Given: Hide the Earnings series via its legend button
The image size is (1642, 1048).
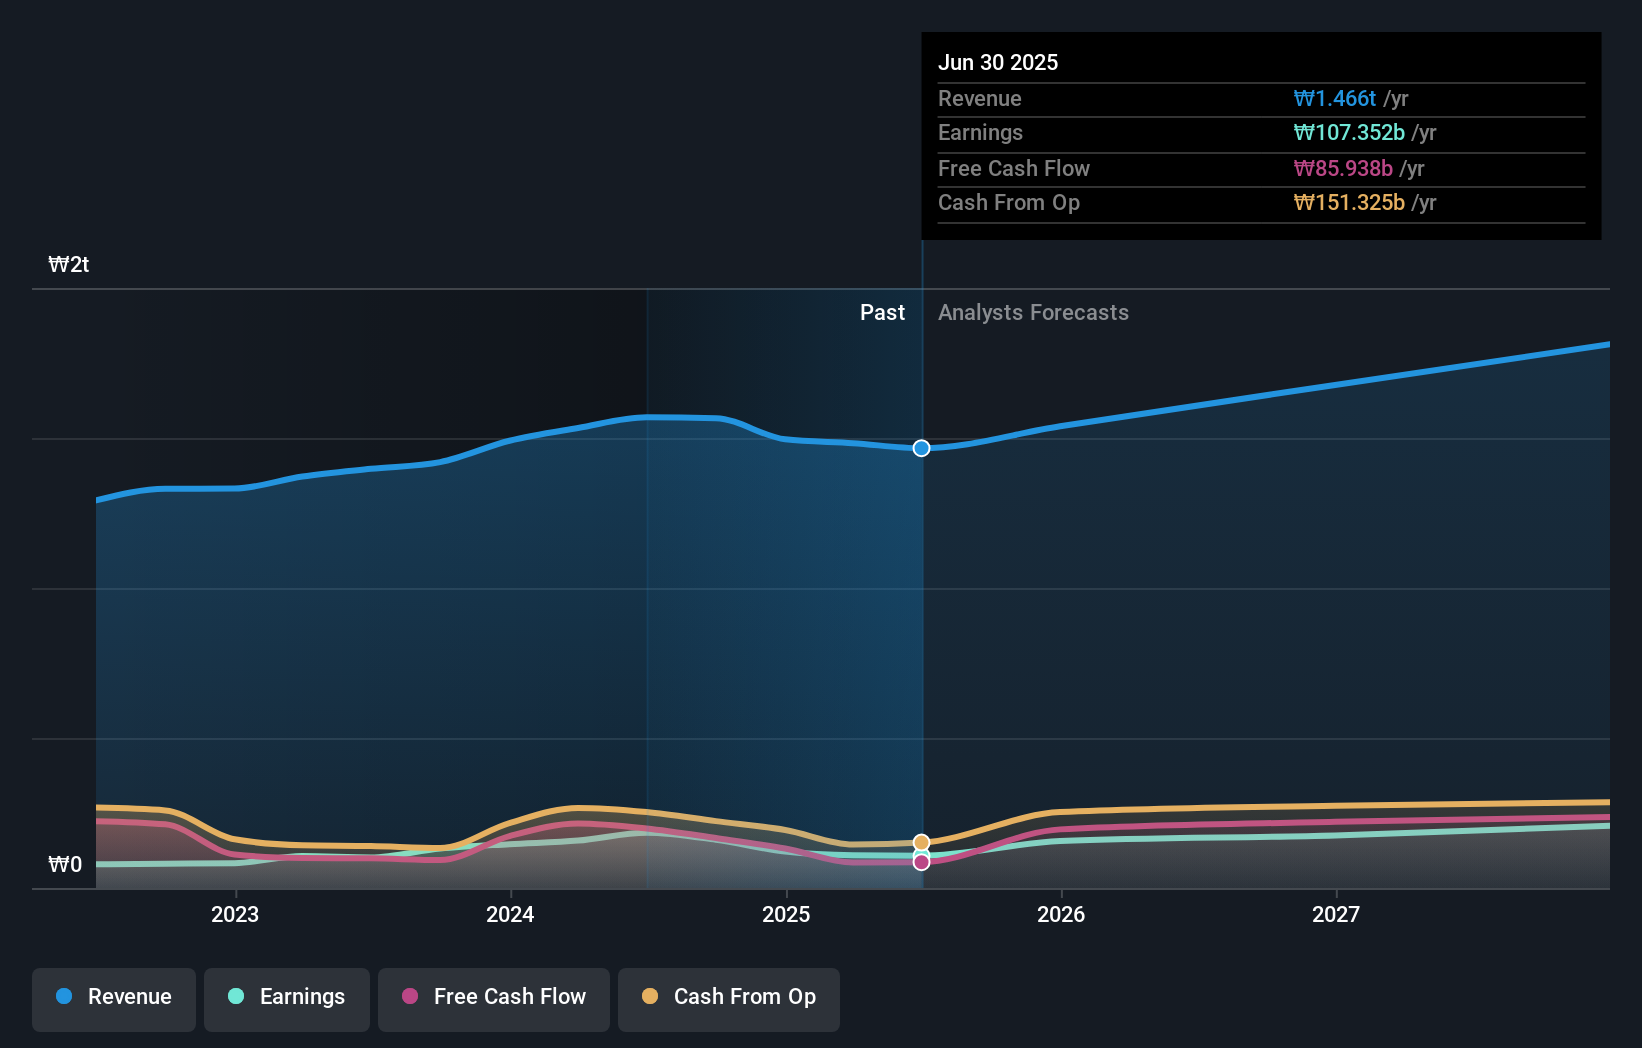Looking at the screenshot, I should coord(286,997).
